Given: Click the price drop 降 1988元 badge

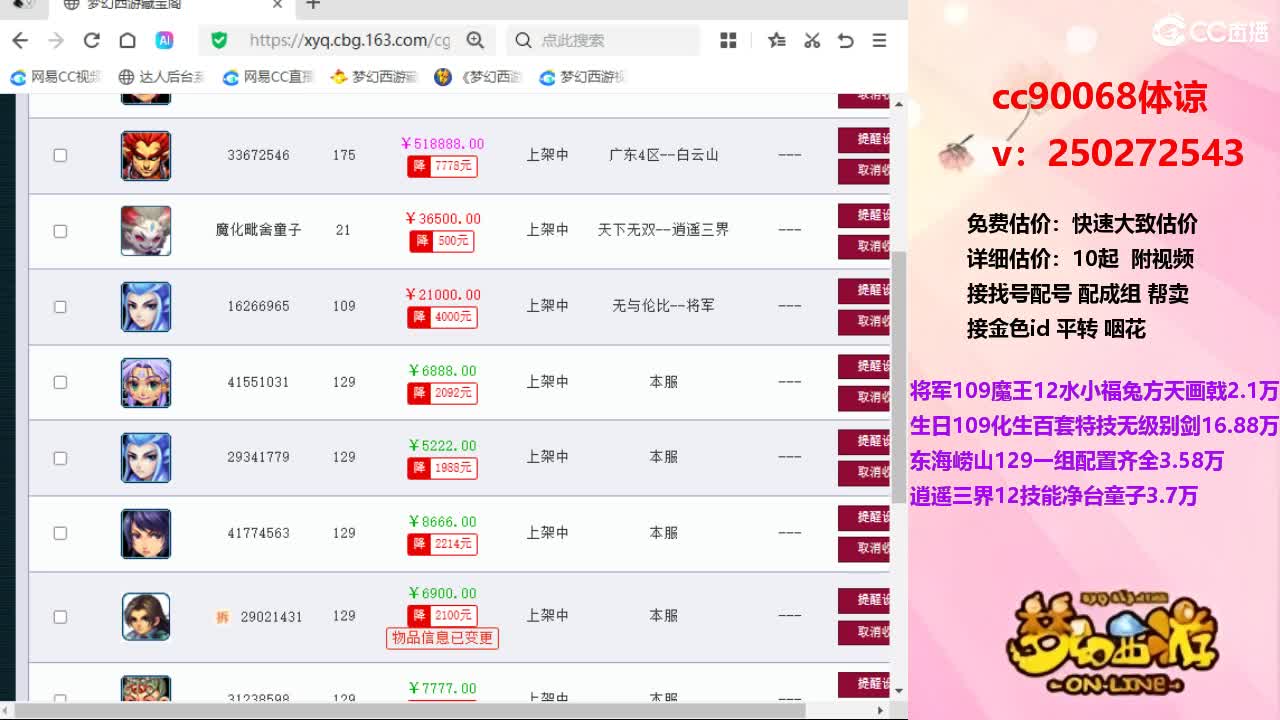Looking at the screenshot, I should coord(442,468).
